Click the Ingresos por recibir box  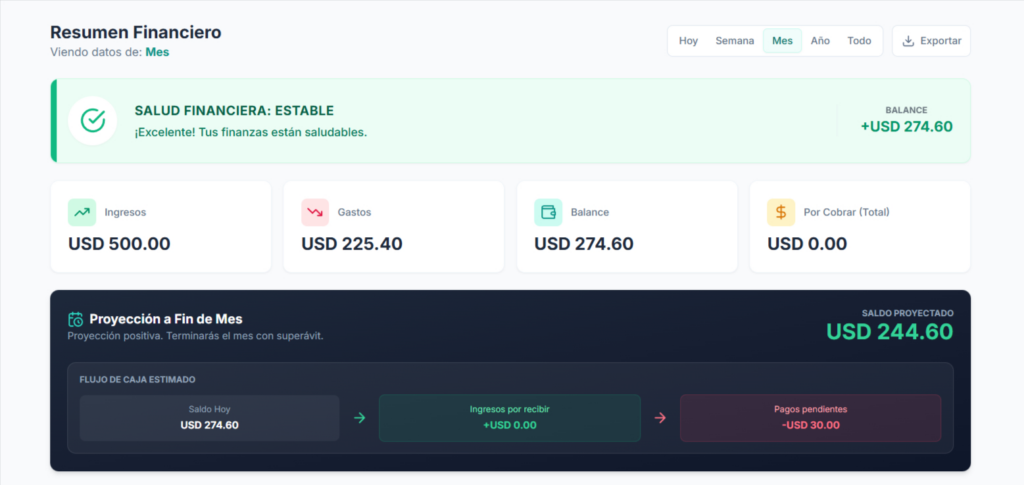point(509,418)
